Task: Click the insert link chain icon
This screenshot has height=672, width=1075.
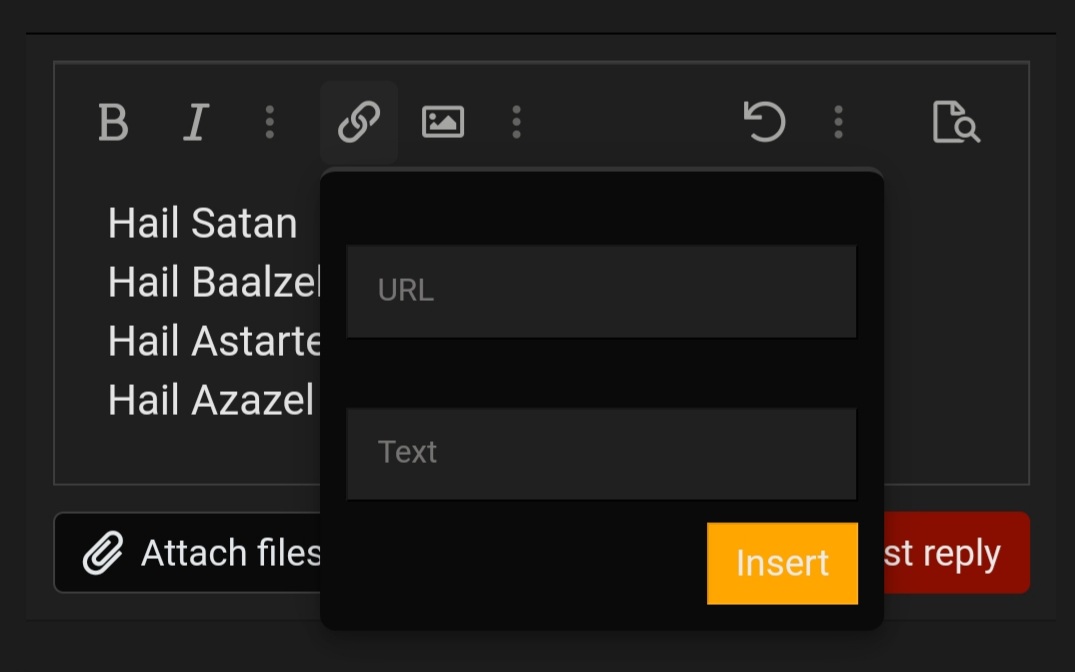Action: click(359, 123)
